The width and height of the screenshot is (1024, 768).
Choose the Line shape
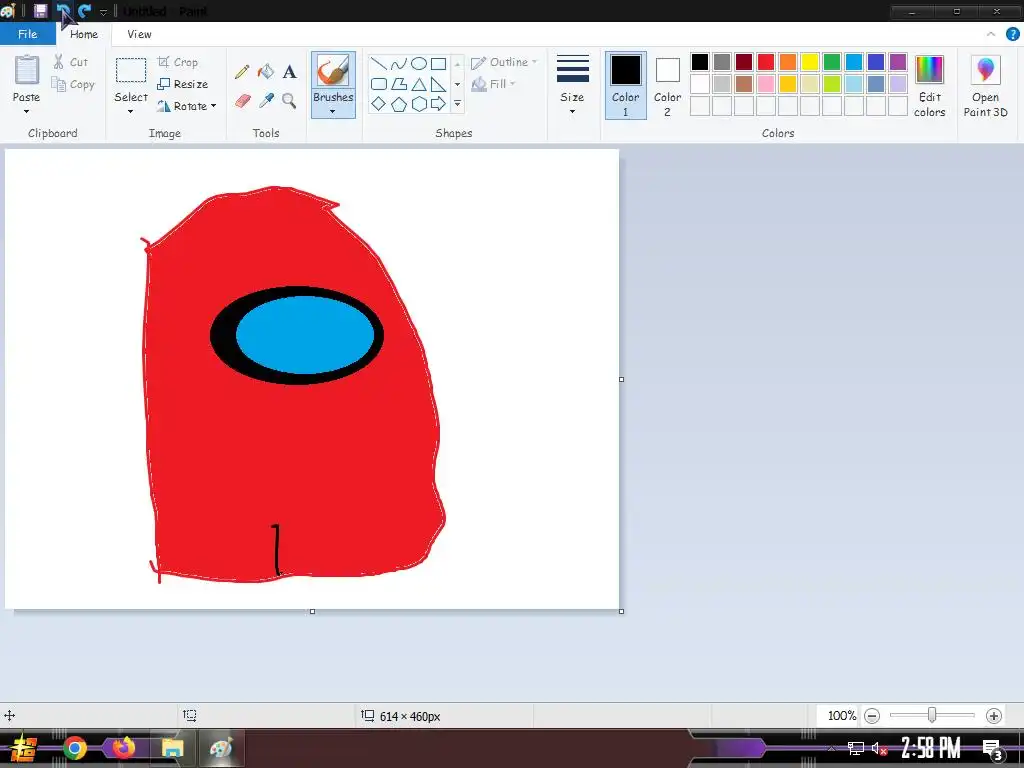coord(379,63)
